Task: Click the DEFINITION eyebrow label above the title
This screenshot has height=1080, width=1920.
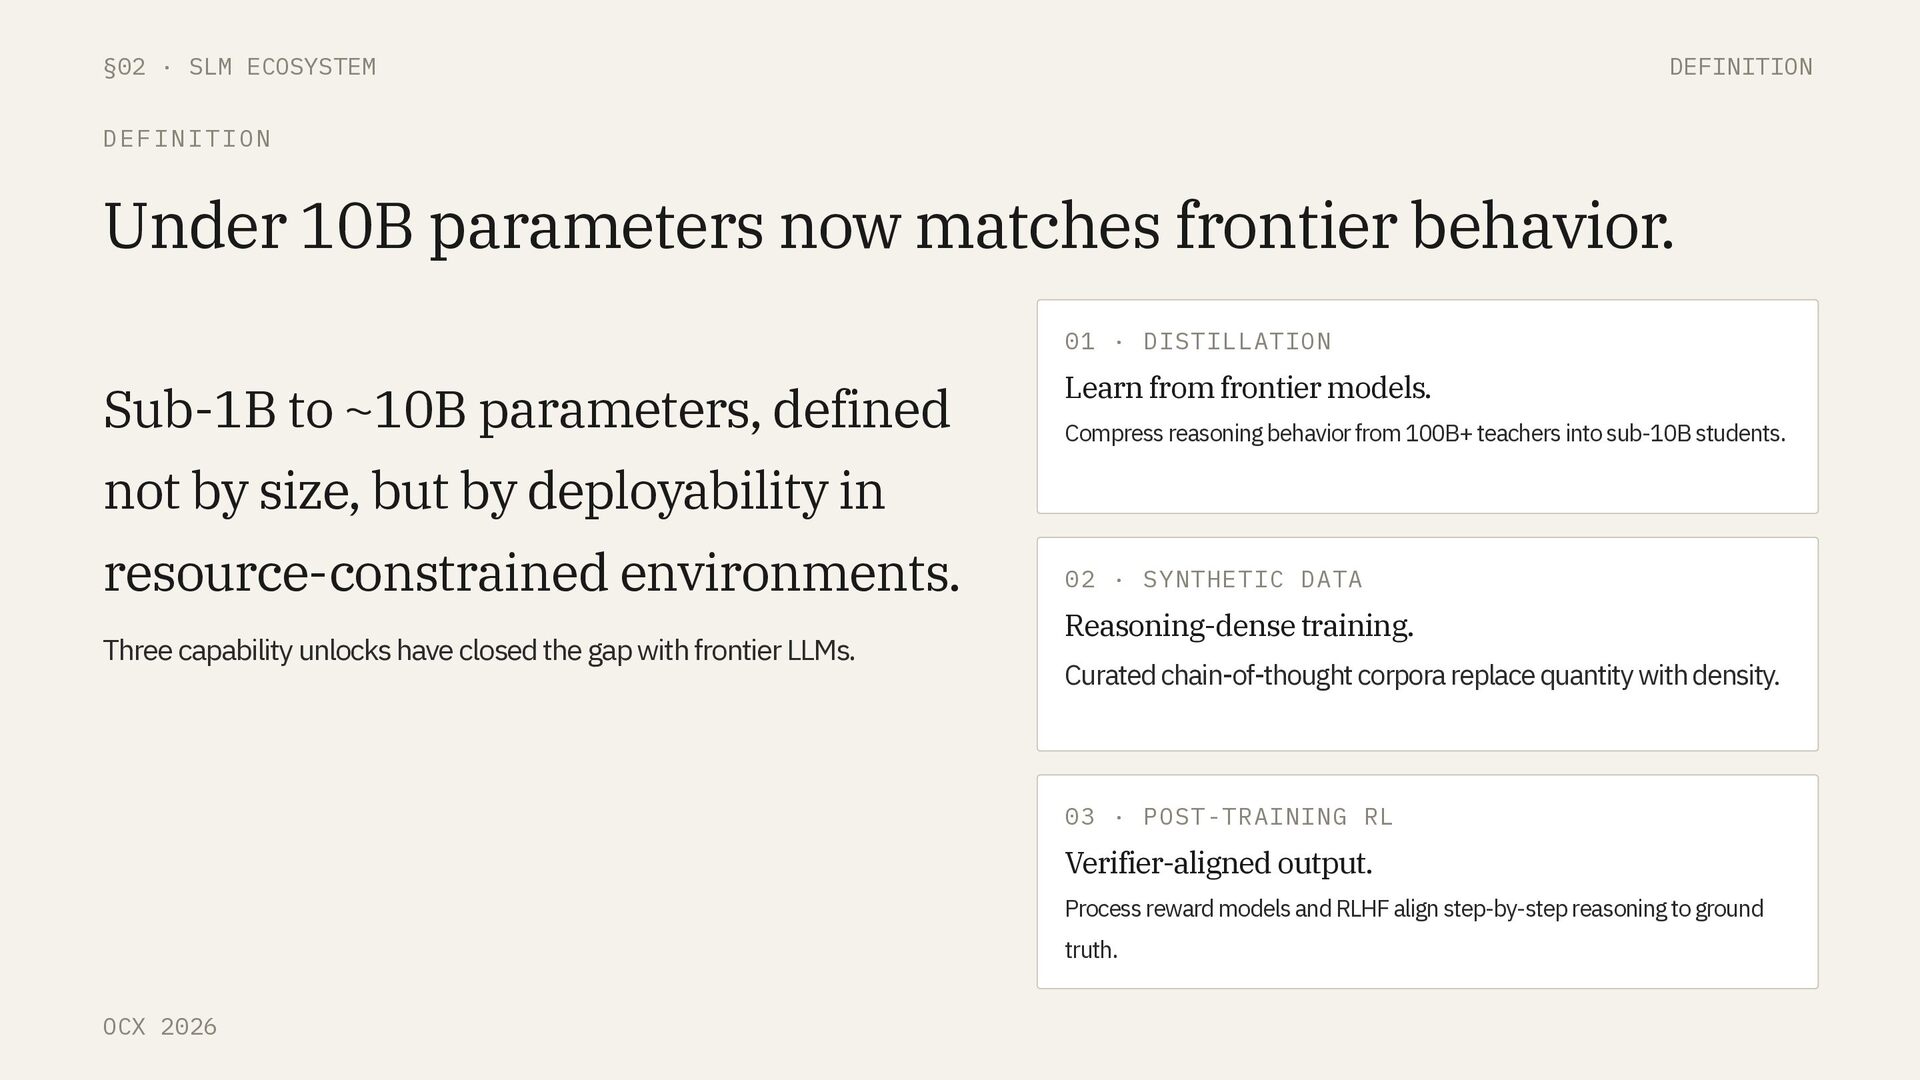Action: (187, 139)
